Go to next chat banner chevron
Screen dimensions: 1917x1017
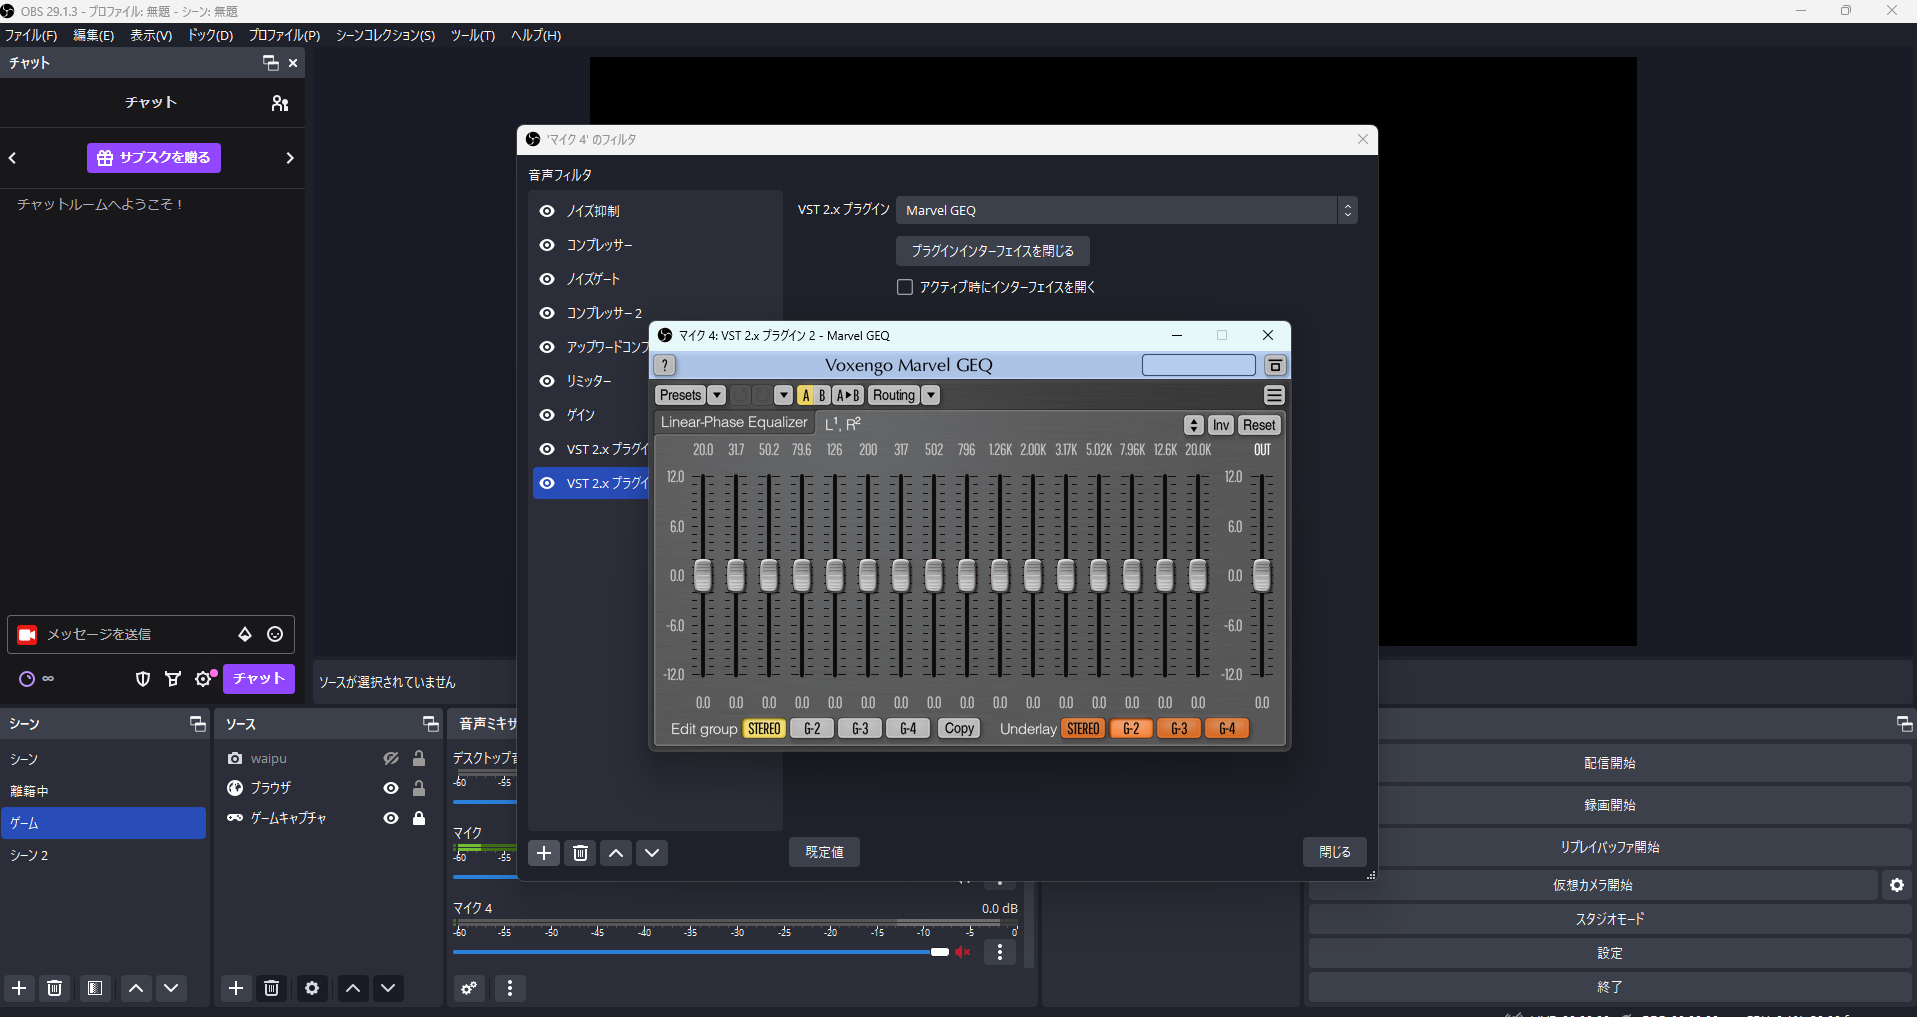tap(290, 158)
